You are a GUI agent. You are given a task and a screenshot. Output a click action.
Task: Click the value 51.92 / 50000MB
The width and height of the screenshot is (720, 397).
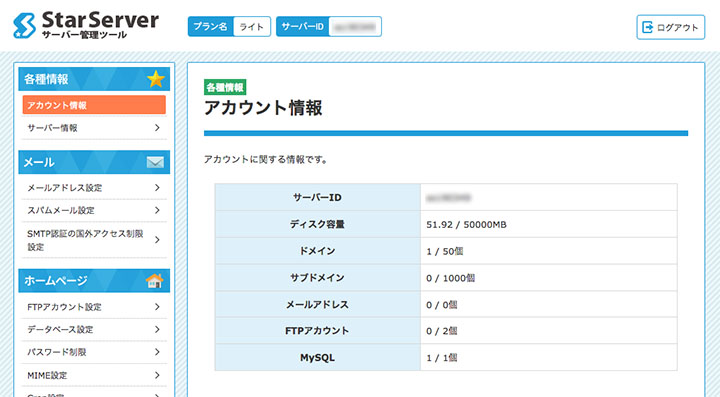pyautogui.click(x=467, y=225)
